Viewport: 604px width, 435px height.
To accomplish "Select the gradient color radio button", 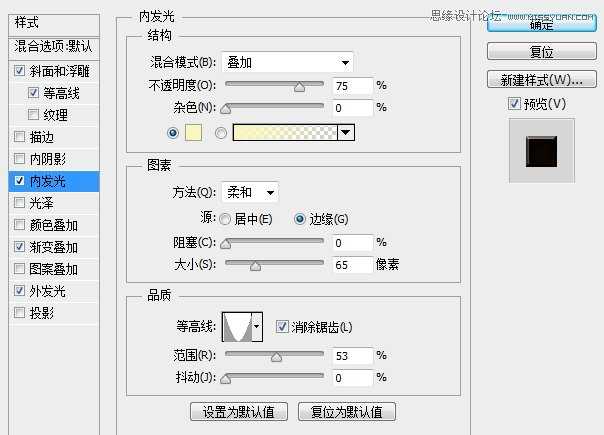I will coord(221,133).
